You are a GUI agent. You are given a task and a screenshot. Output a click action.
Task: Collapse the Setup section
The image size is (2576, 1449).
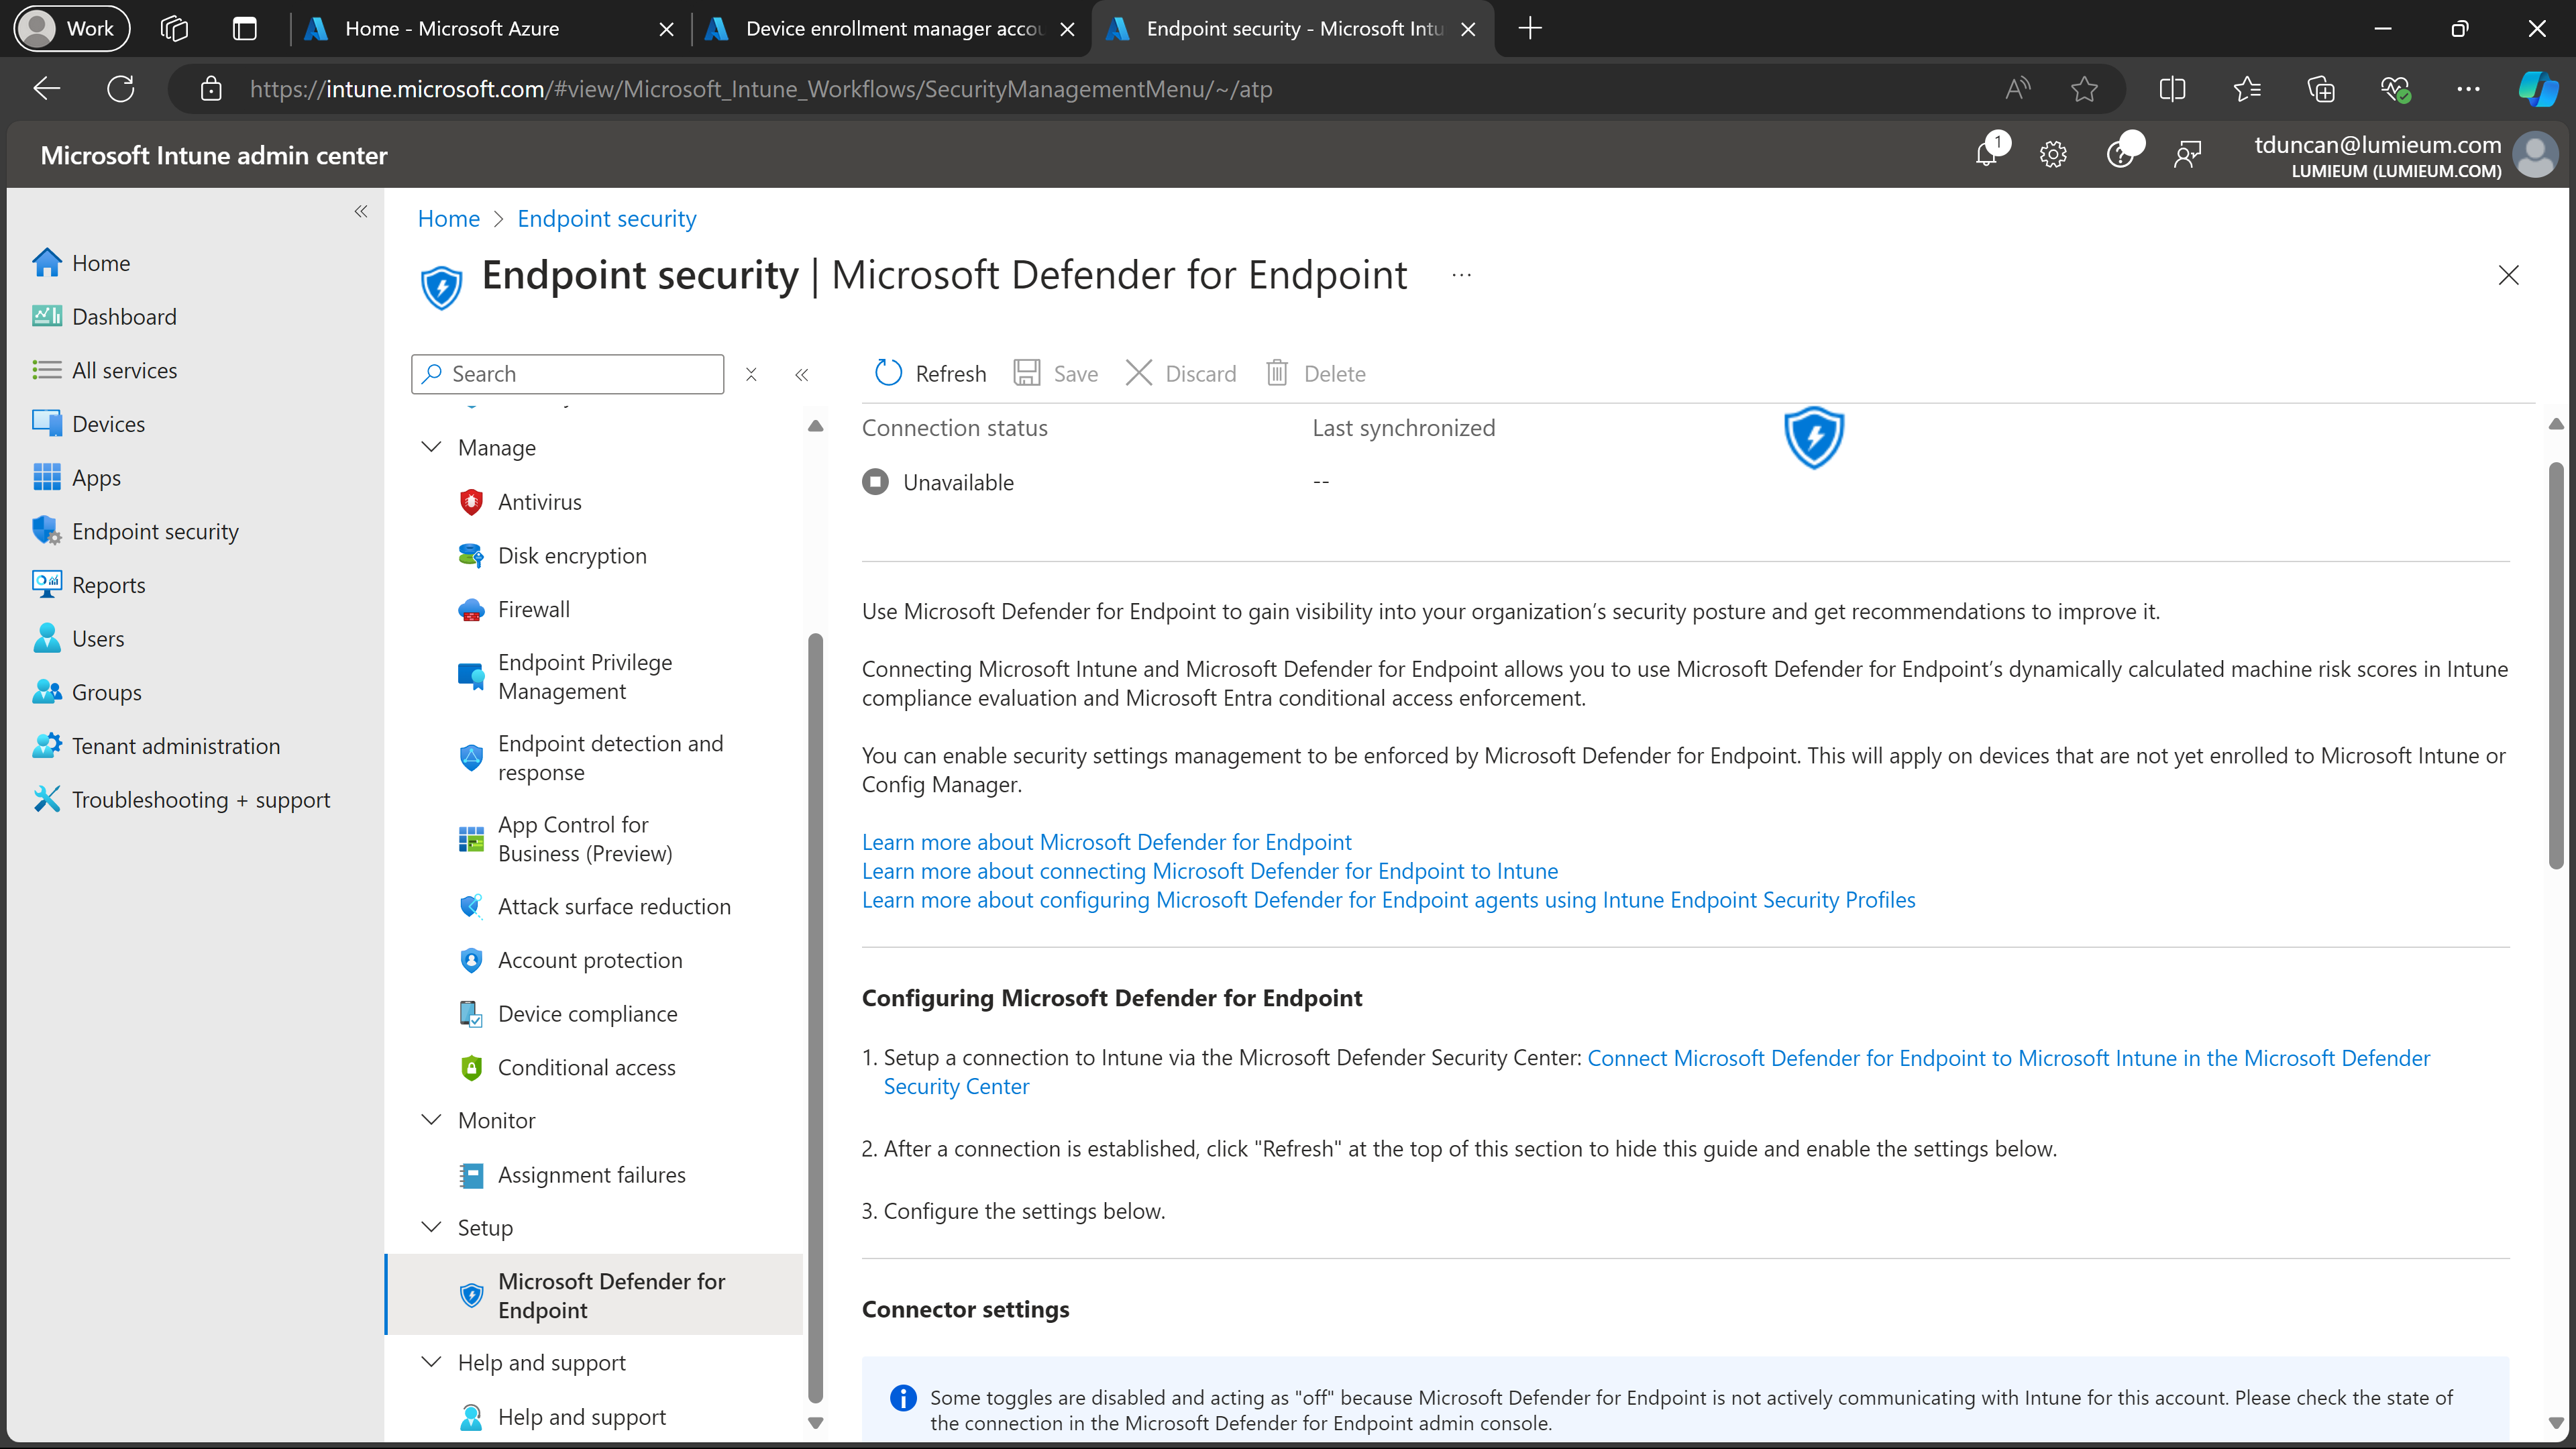431,1227
